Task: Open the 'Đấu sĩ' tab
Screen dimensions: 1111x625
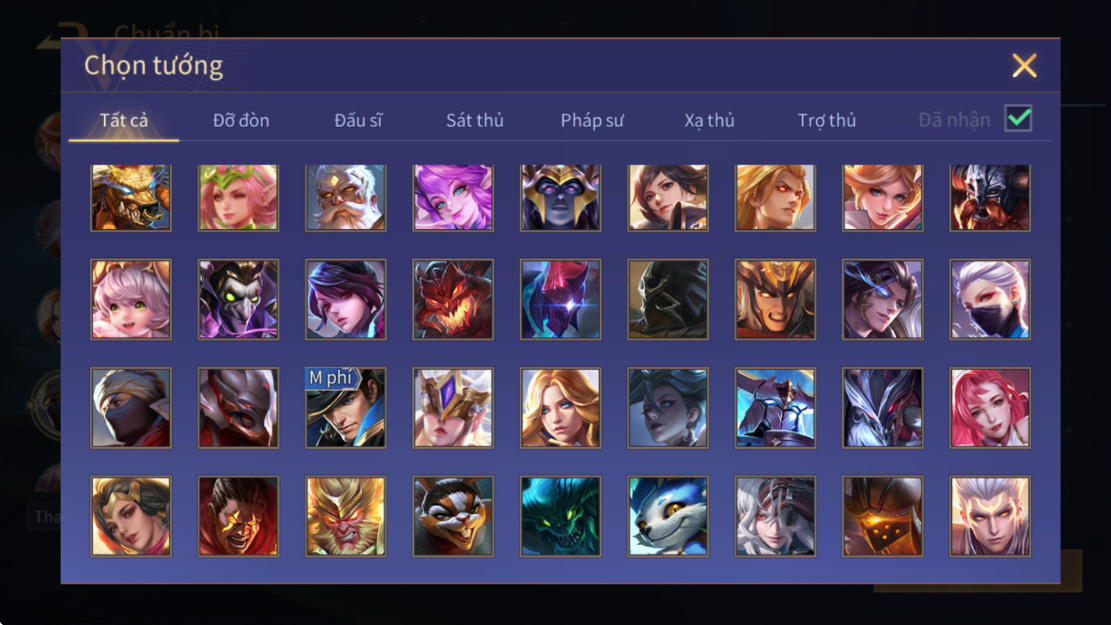Action: 358,120
